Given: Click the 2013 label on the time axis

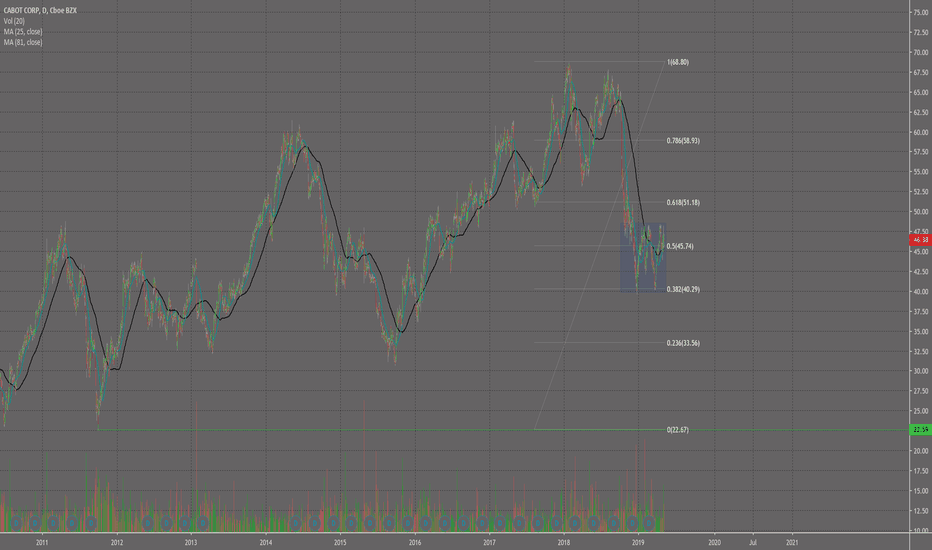Looking at the screenshot, I should click(x=191, y=542).
